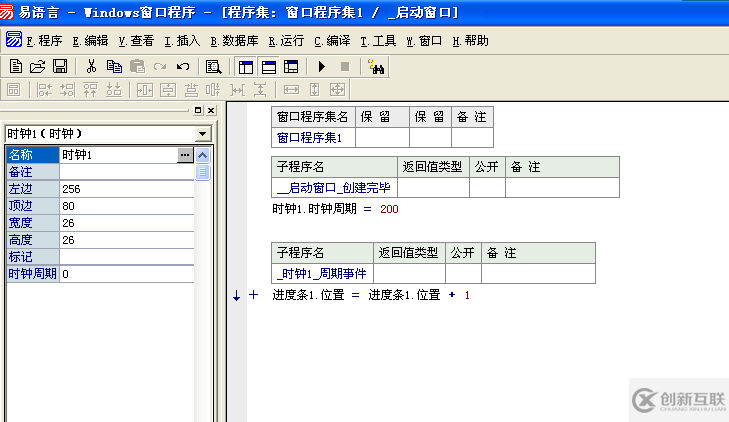729x422 pixels.
Task: Open the I.插入 menu
Action: pos(182,41)
